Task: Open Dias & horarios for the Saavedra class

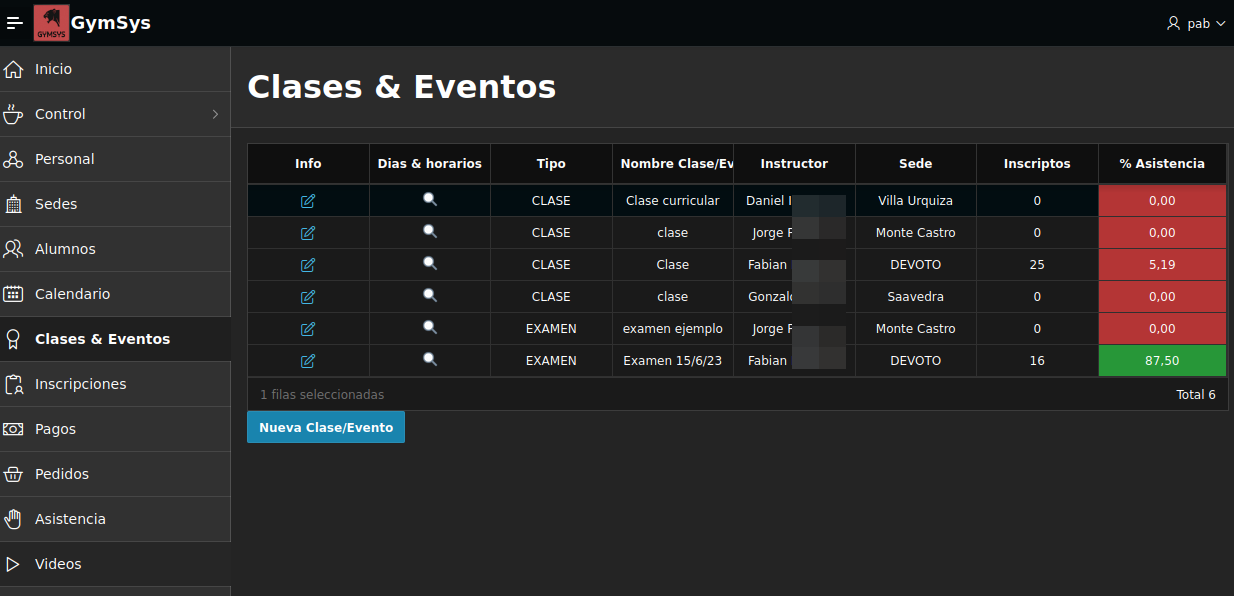Action: 429,296
